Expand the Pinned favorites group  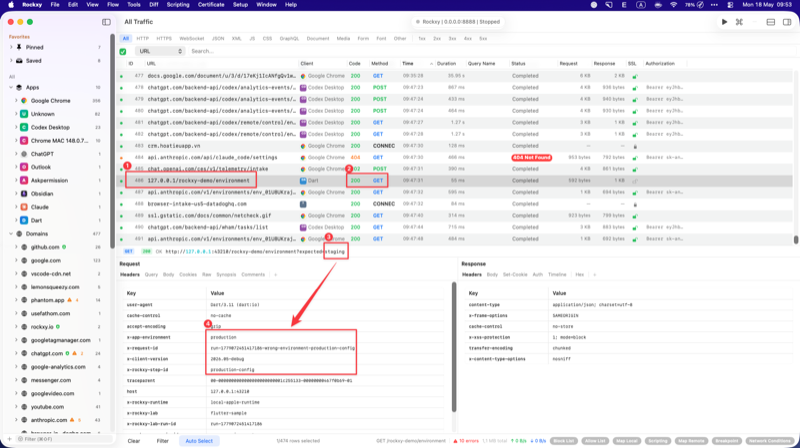click(x=11, y=47)
